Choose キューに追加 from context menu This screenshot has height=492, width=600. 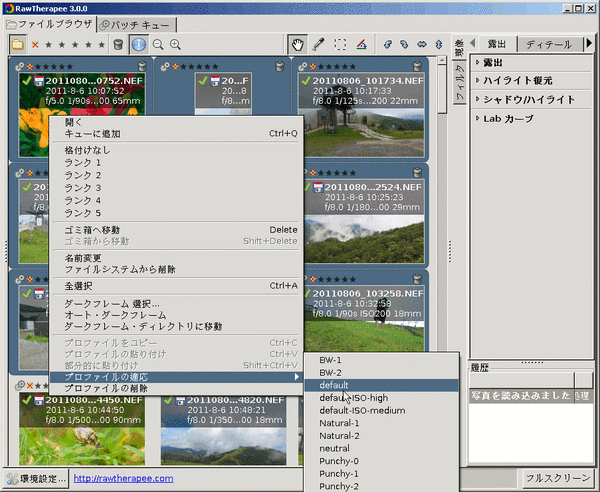[176, 134]
